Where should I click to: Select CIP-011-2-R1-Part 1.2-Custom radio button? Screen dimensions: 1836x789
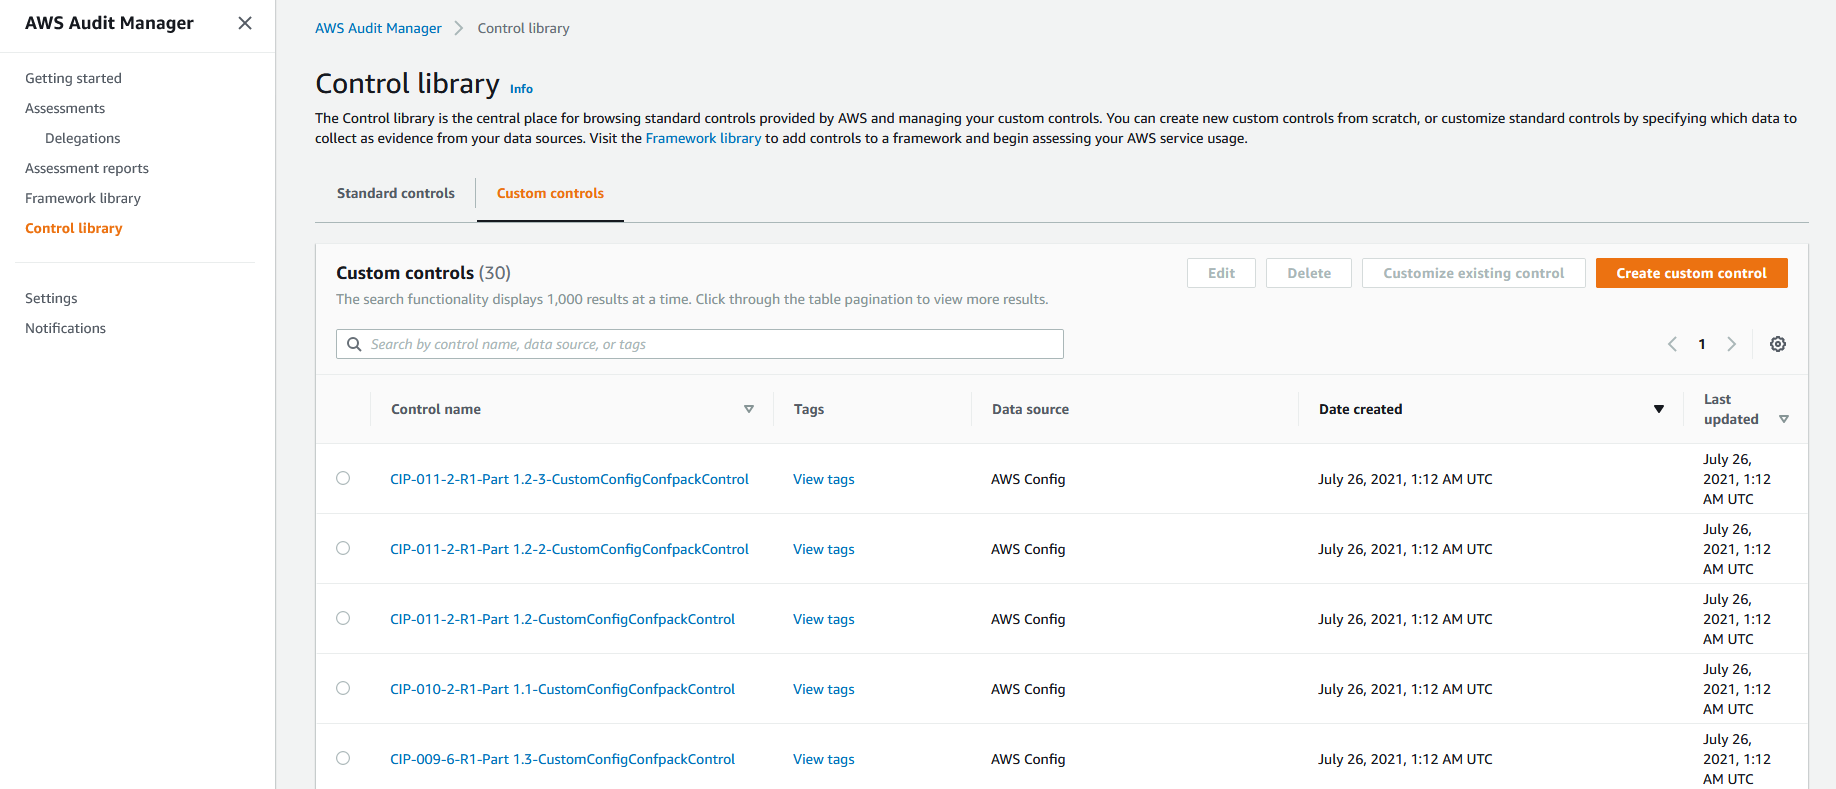pyautogui.click(x=343, y=618)
